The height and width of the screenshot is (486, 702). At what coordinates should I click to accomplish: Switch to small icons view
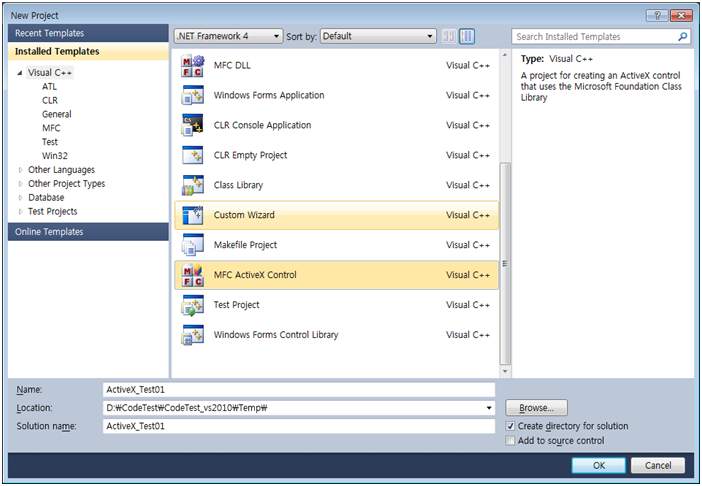[449, 36]
